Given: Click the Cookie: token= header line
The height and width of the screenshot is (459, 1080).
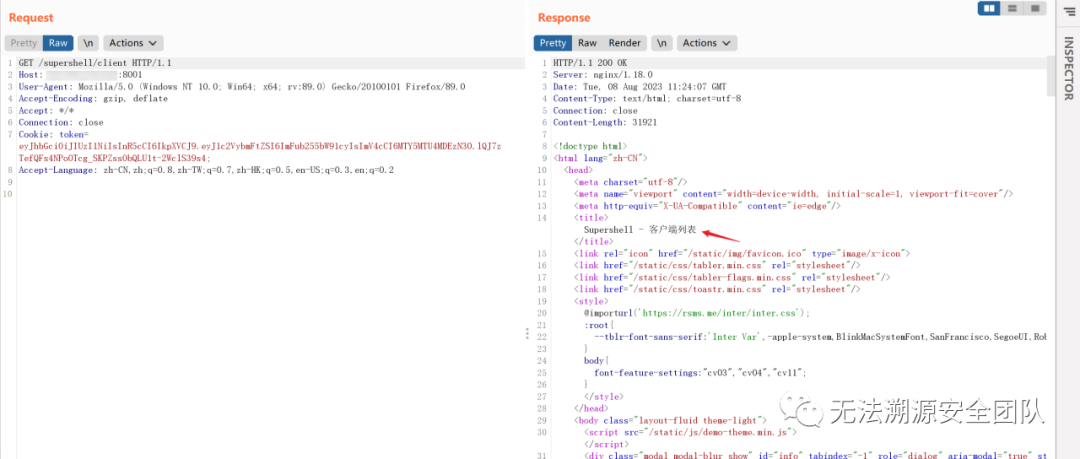Looking at the screenshot, I should click(54, 134).
